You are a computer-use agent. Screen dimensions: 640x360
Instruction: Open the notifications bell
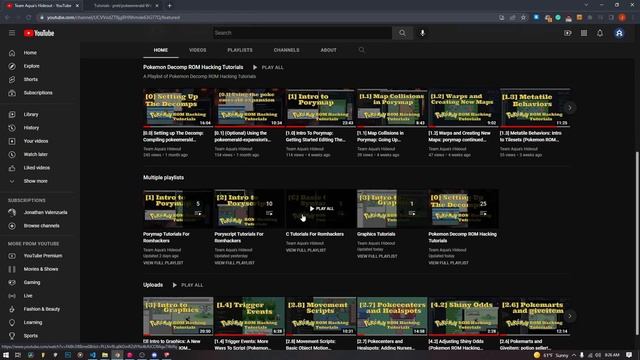click(x=600, y=33)
